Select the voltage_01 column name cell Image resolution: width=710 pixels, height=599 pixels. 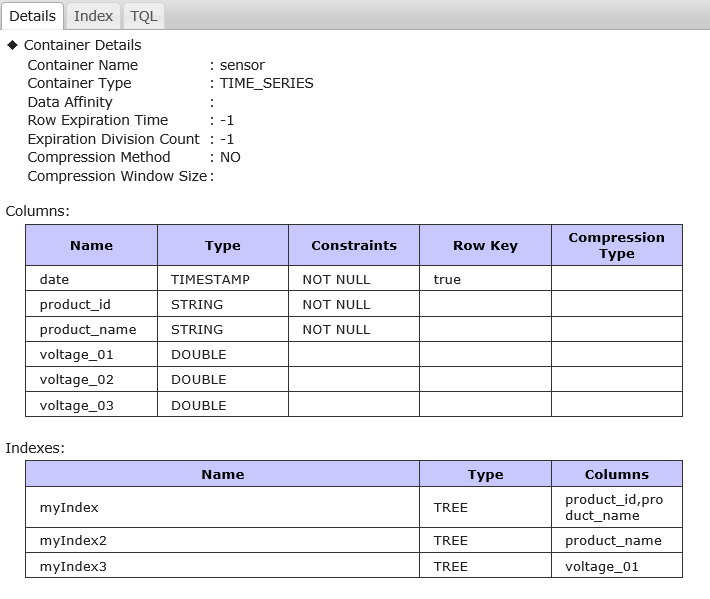75,354
